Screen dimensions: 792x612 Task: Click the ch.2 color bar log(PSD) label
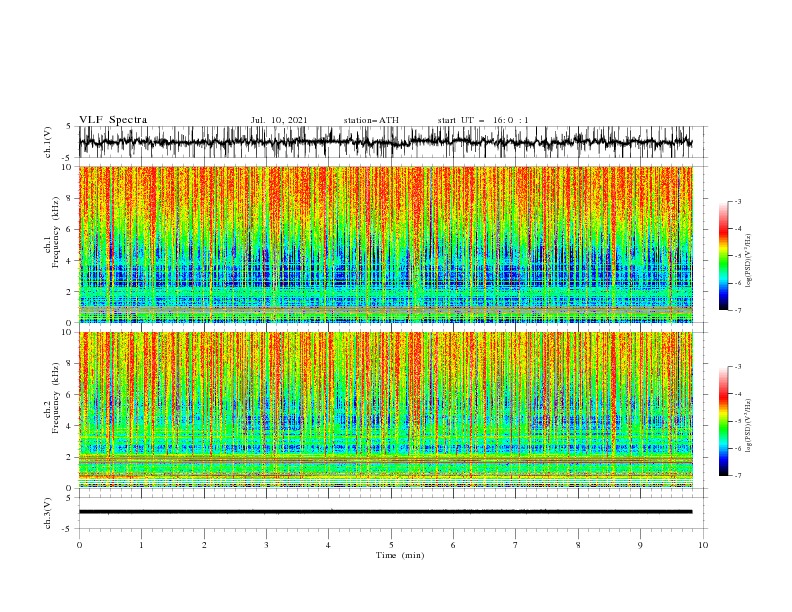point(748,426)
